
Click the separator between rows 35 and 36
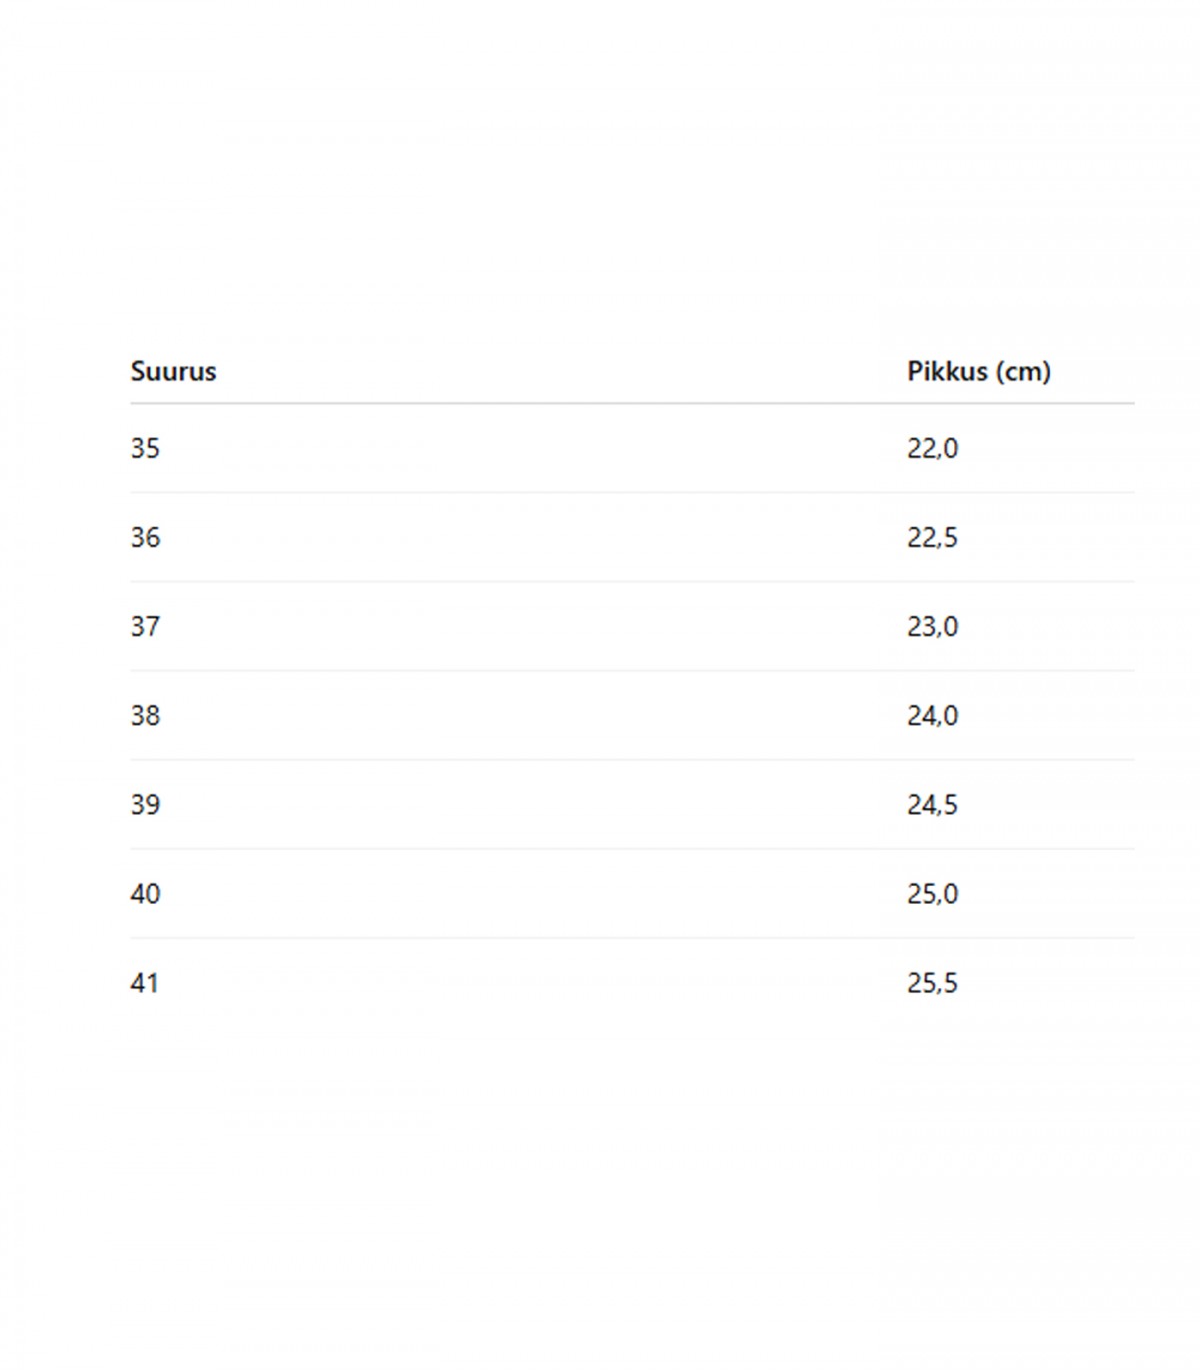(x=632, y=492)
